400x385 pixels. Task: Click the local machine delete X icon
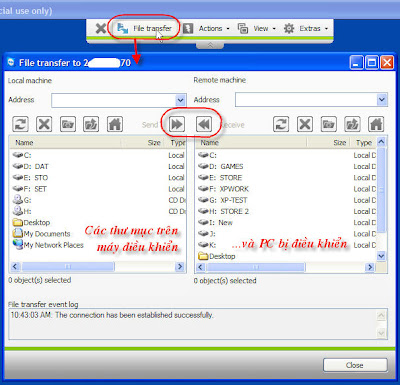pyautogui.click(x=44, y=124)
